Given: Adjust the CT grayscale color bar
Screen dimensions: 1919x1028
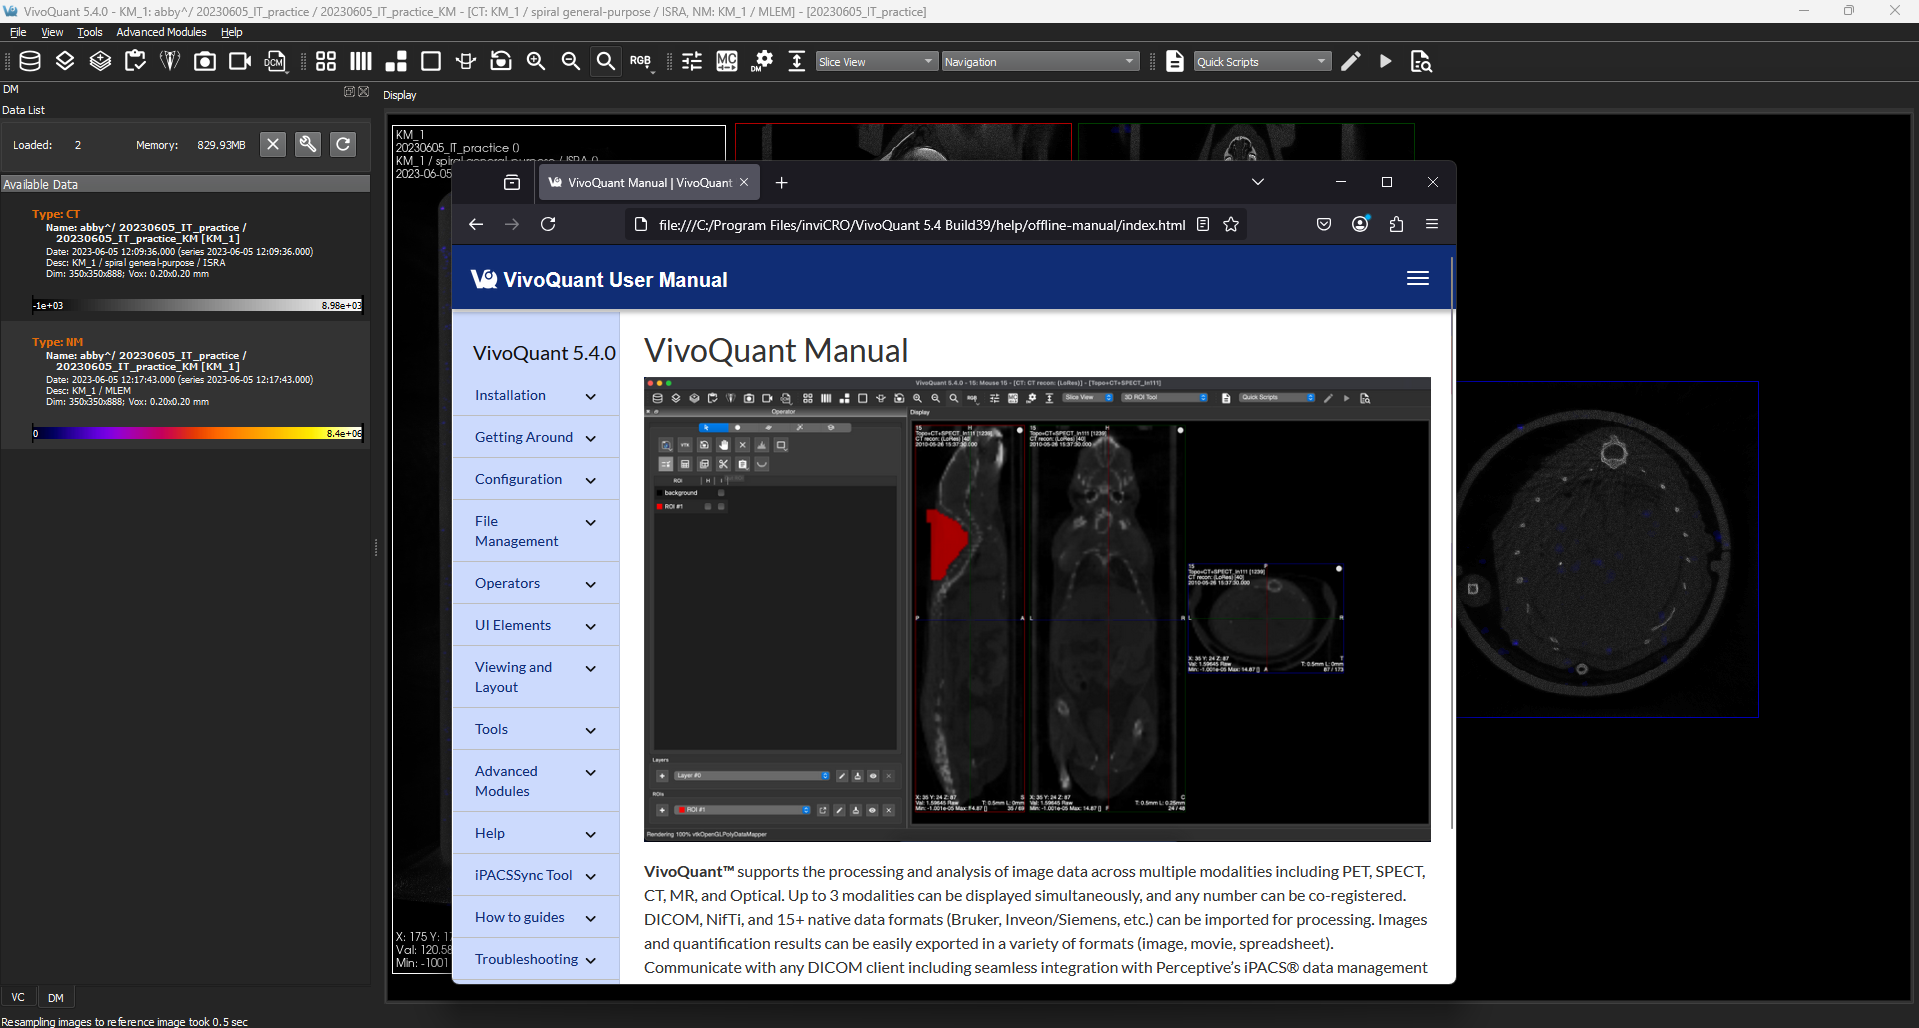Looking at the screenshot, I should pos(197,305).
